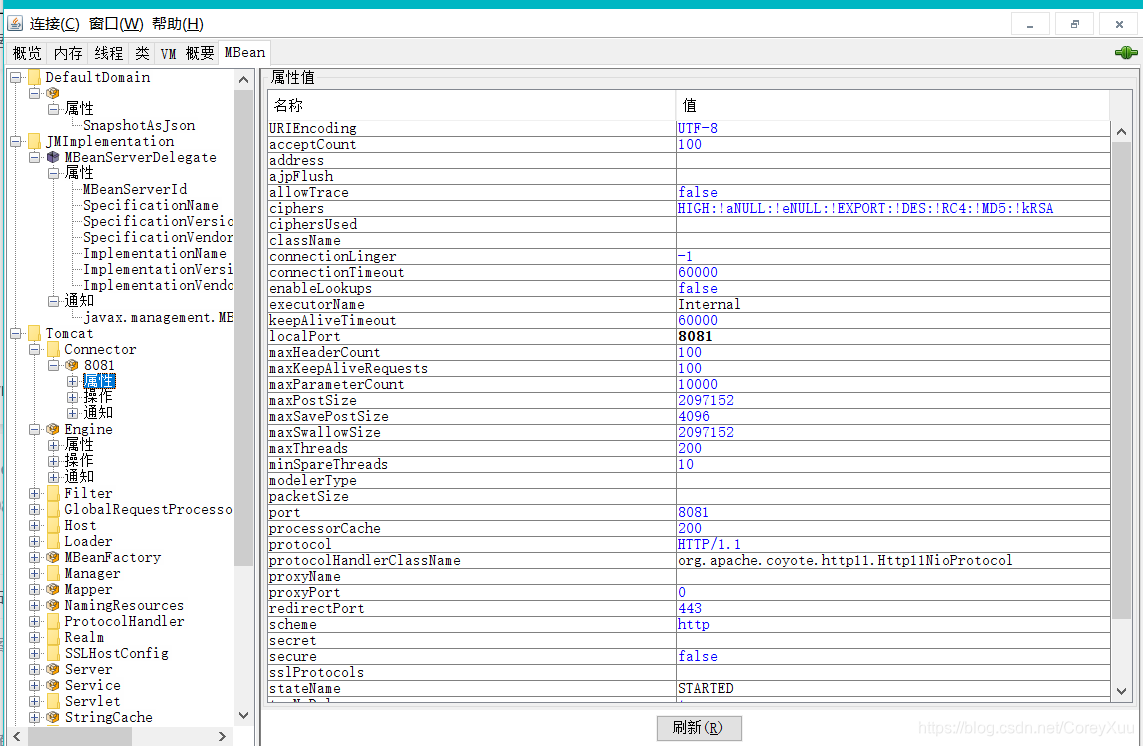Expand the Filter tree node
Image resolution: width=1143 pixels, height=746 pixels.
point(34,494)
